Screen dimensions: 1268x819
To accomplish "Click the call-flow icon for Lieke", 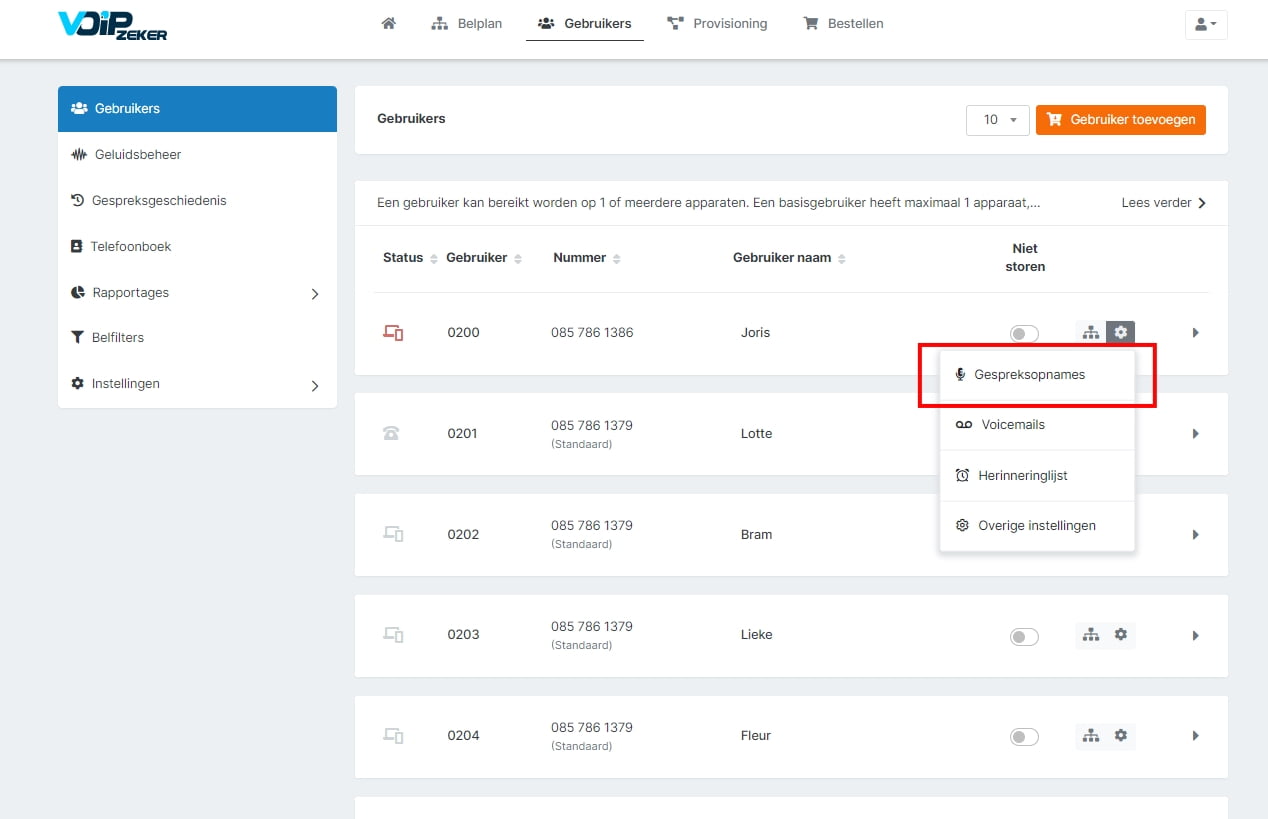I will pyautogui.click(x=1091, y=635).
